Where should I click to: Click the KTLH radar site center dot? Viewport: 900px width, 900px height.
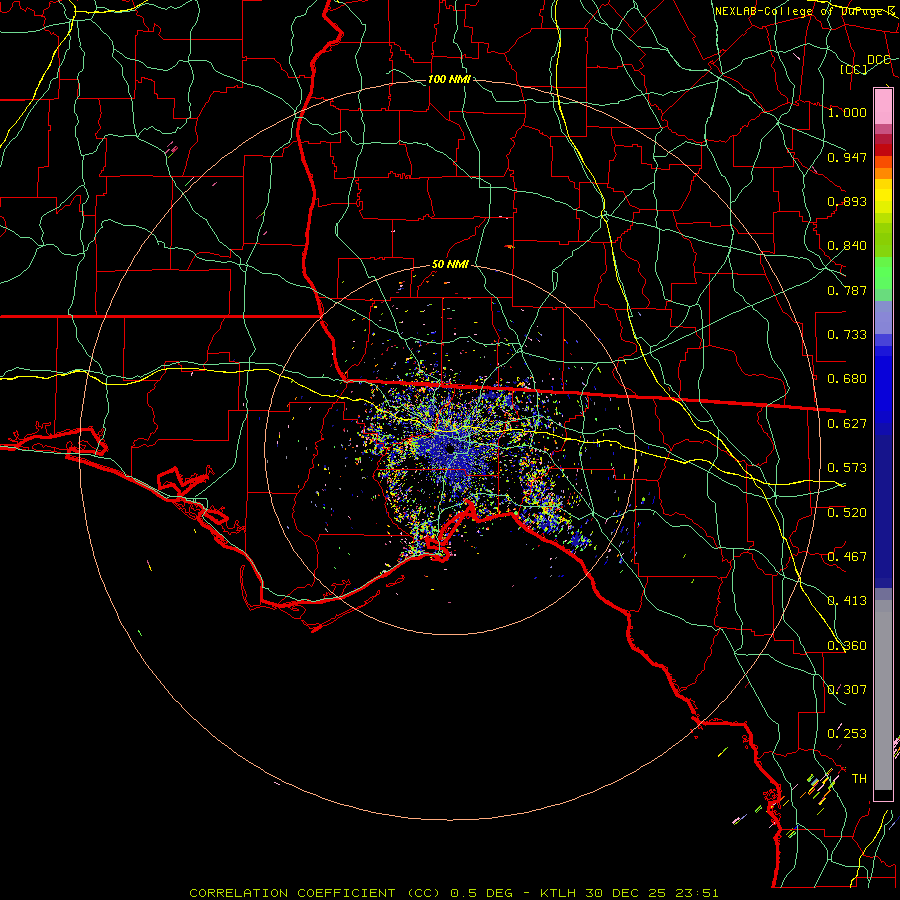pyautogui.click(x=450, y=449)
